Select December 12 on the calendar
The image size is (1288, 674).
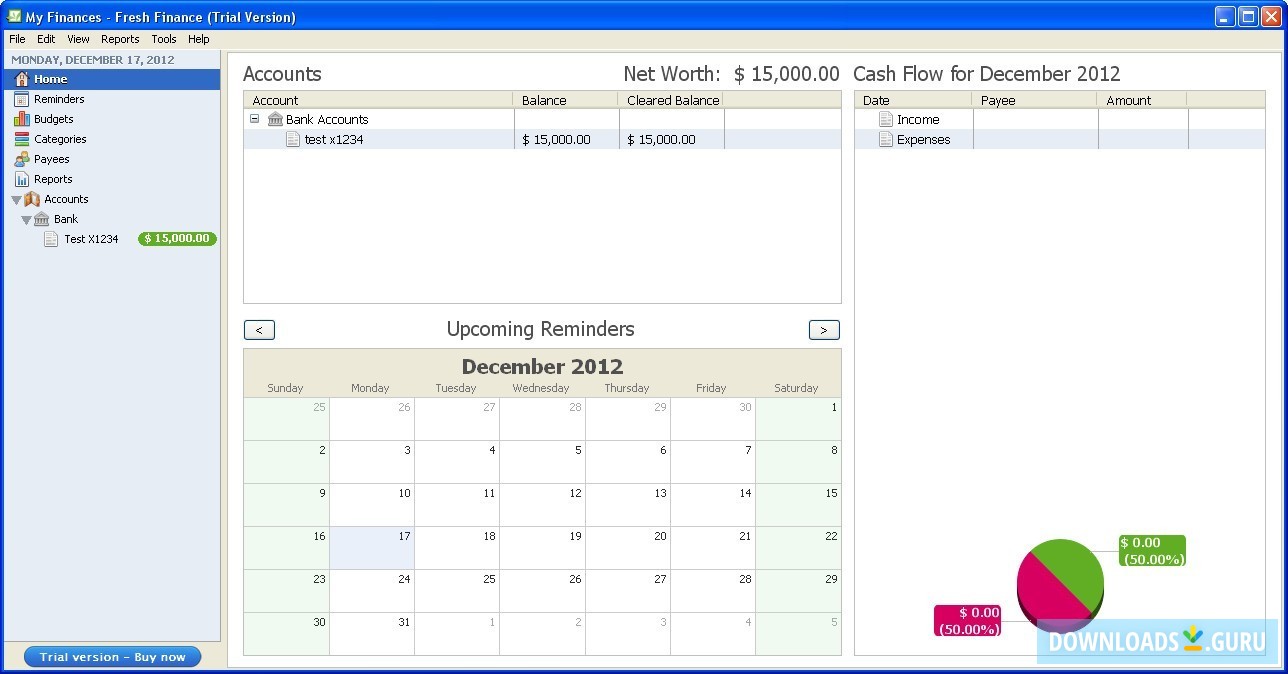tap(542, 505)
